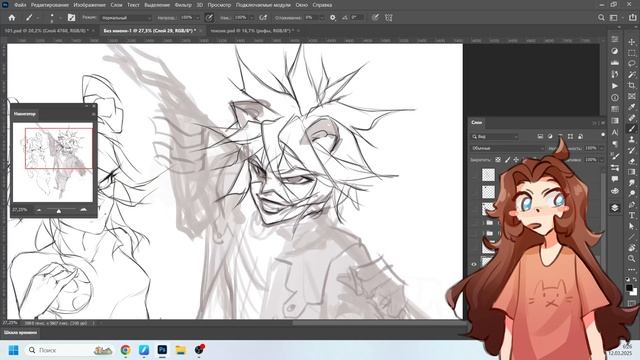The image size is (640, 360).
Task: Turn layer filtering on or off
Action: pyautogui.click(x=603, y=135)
